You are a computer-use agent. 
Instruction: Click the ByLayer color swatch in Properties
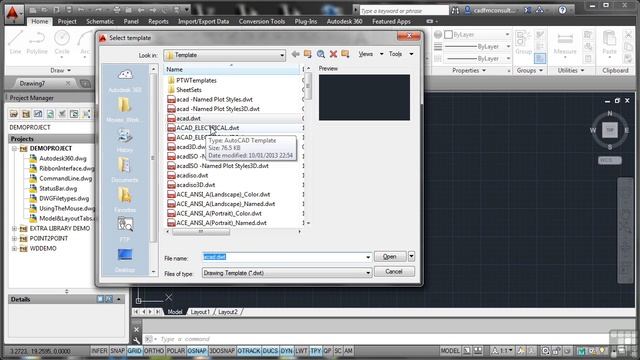[449, 35]
